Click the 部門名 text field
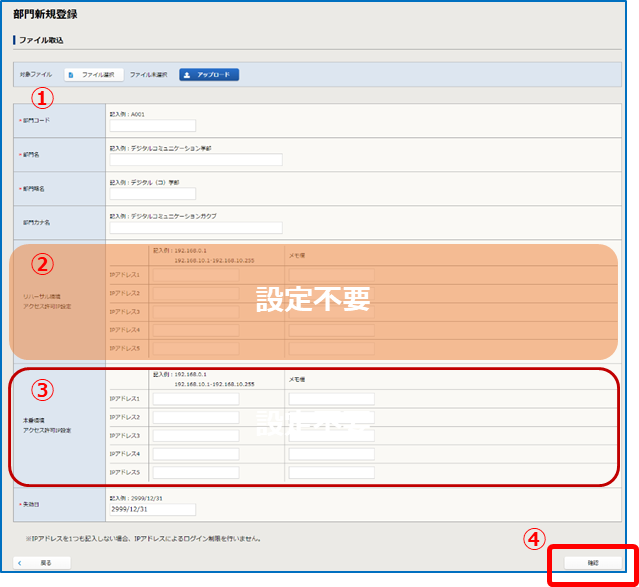The width and height of the screenshot is (639, 587). (x=196, y=160)
